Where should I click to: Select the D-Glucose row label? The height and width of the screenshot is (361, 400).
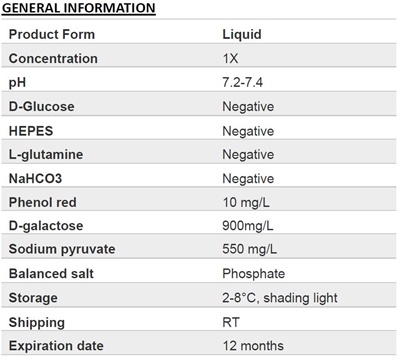(x=42, y=106)
